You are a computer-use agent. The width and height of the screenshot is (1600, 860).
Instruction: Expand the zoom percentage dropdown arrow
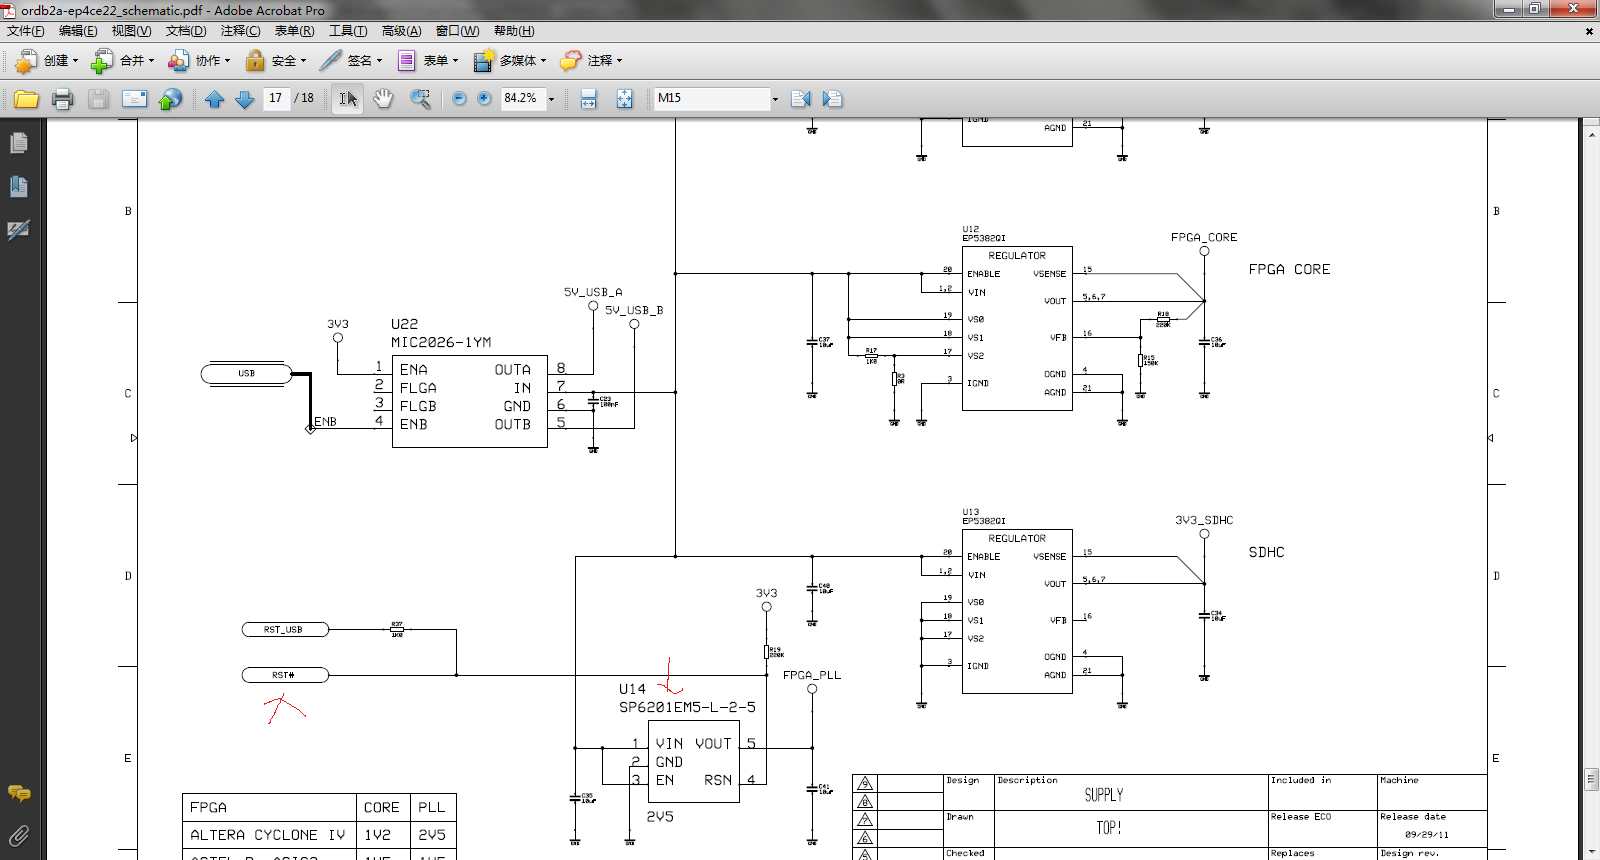[551, 99]
